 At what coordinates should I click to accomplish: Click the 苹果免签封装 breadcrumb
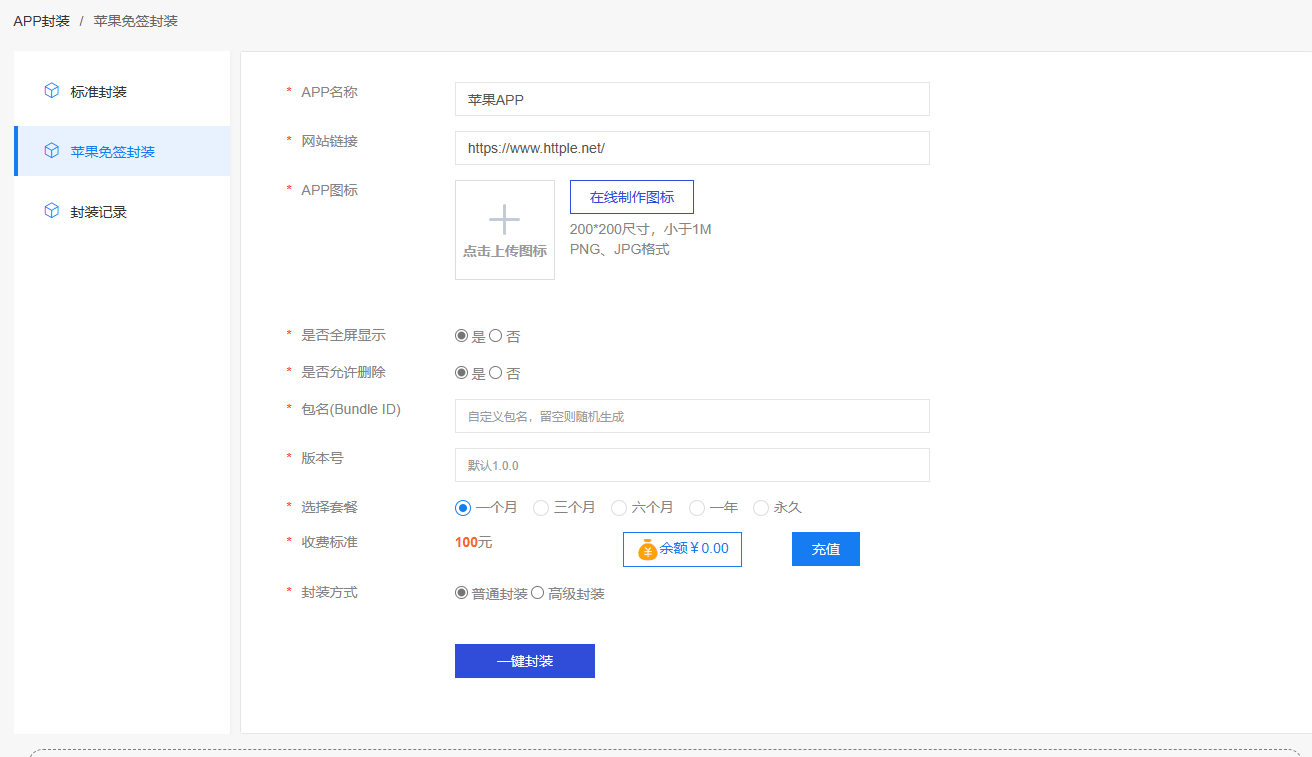pos(136,20)
